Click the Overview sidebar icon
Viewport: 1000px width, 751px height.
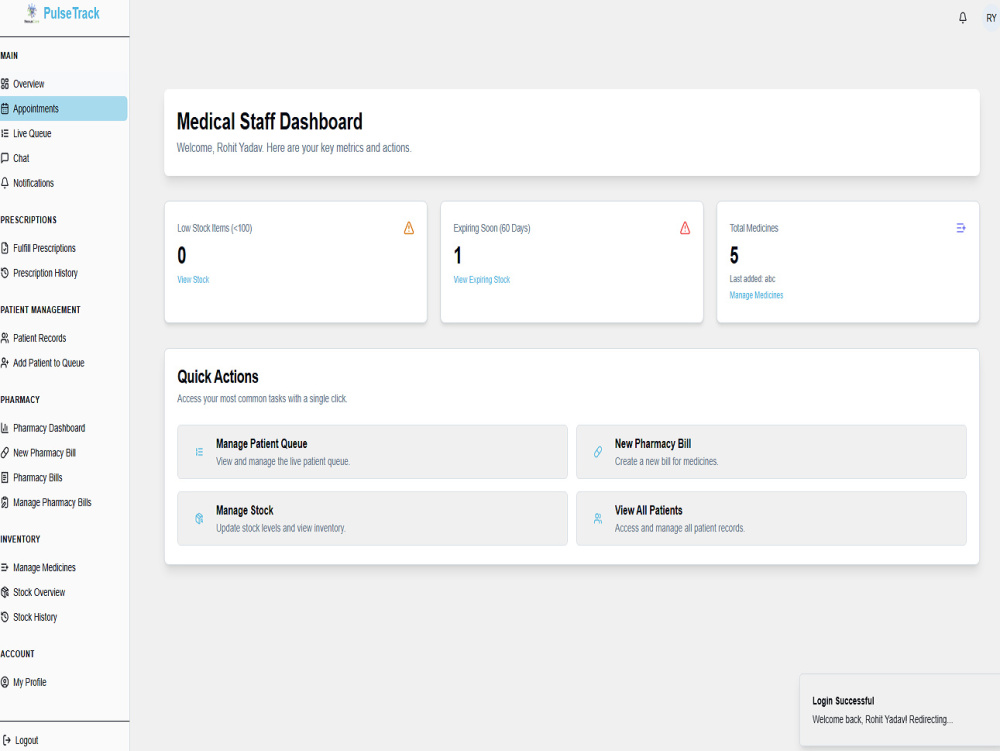pyautogui.click(x=5, y=84)
